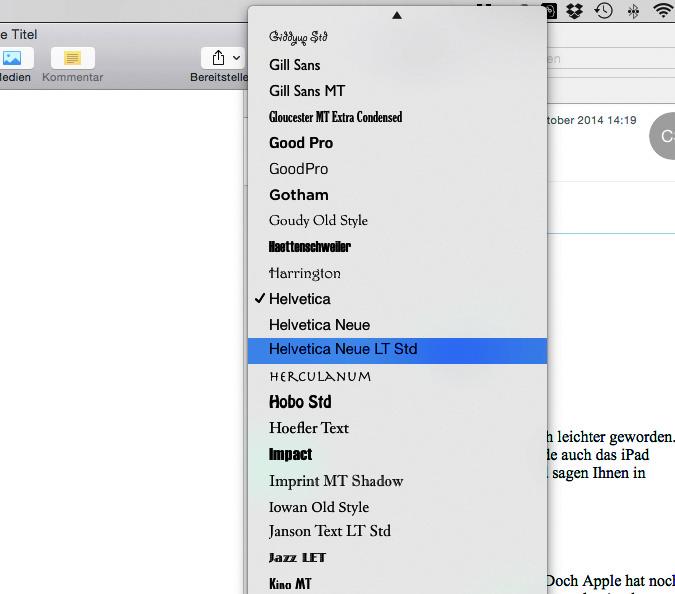
Task: Click the date text 2014 14:19
Action: [x=607, y=120]
